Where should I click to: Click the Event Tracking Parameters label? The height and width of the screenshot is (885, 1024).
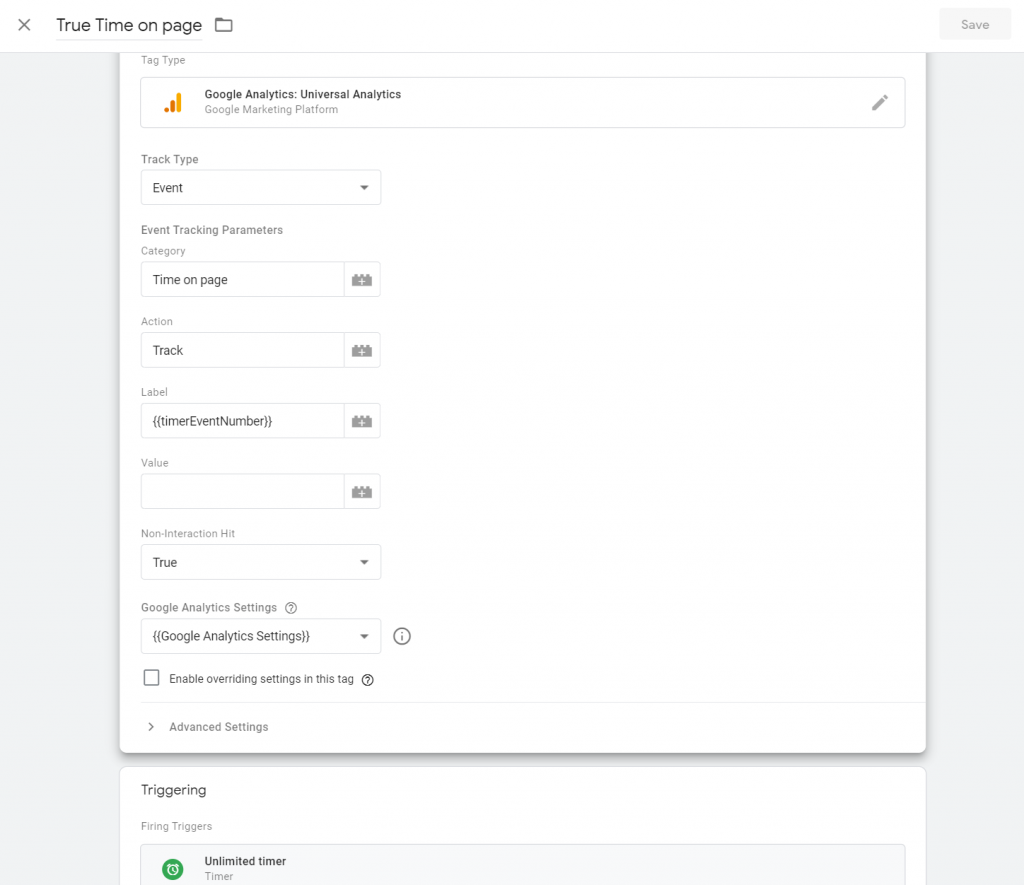coord(212,230)
